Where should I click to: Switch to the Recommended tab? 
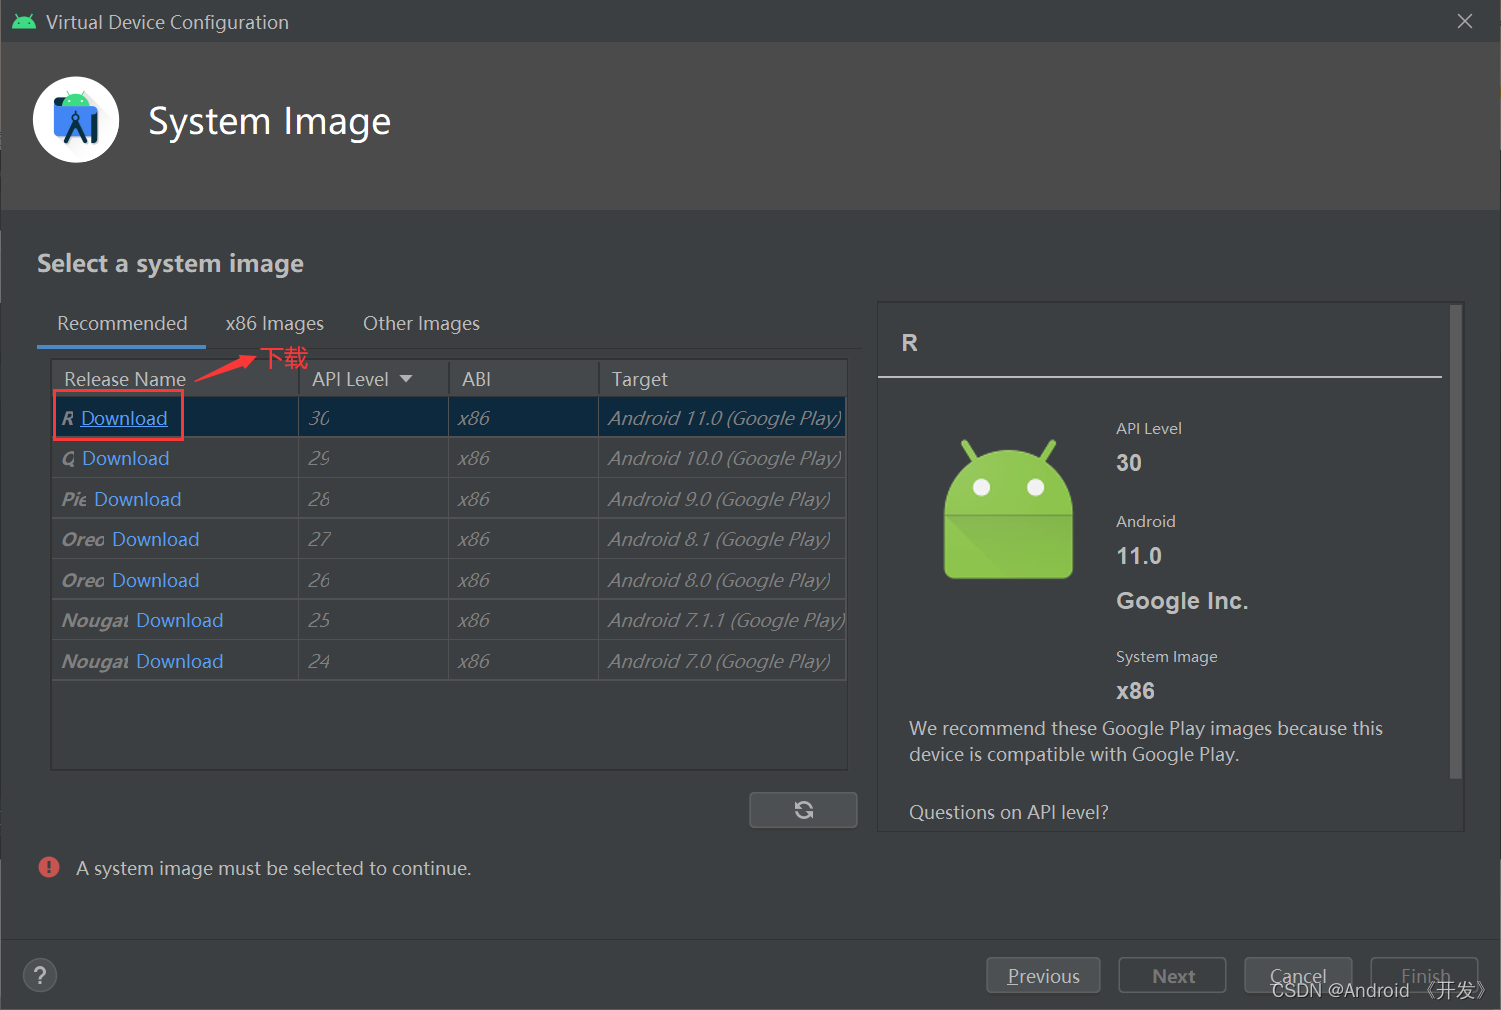pyautogui.click(x=122, y=323)
